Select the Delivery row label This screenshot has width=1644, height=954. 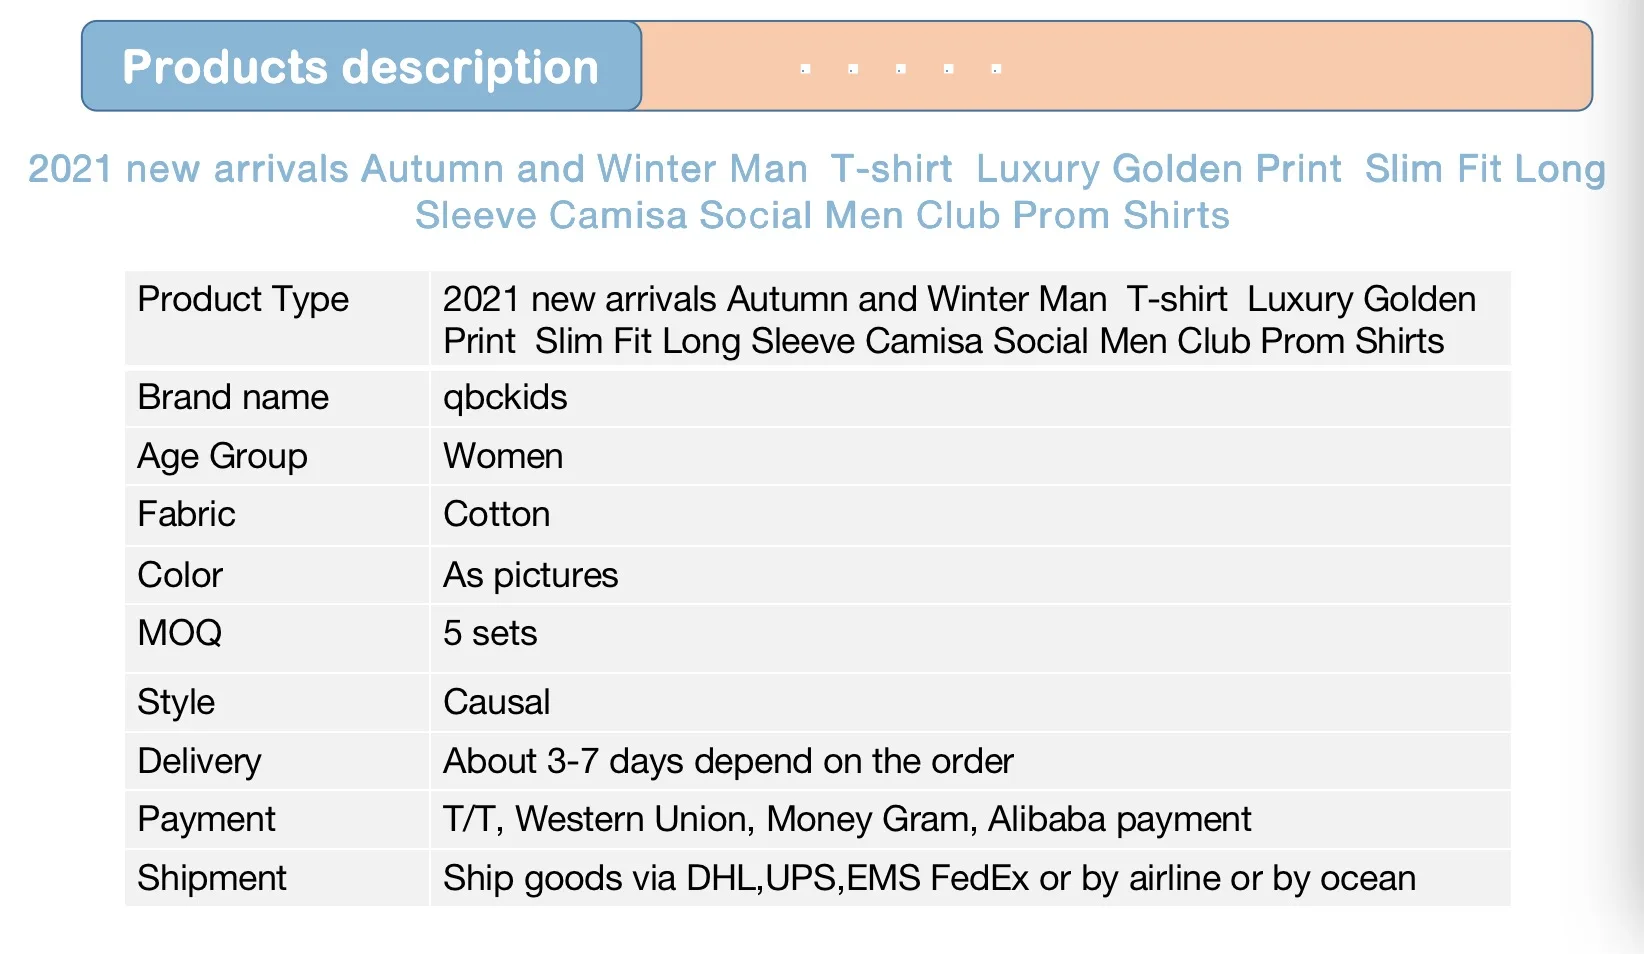point(199,761)
